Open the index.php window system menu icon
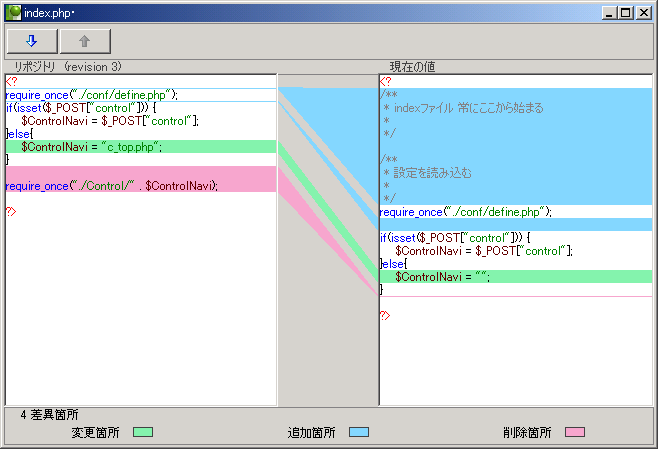658x449 pixels. pyautogui.click(x=13, y=12)
